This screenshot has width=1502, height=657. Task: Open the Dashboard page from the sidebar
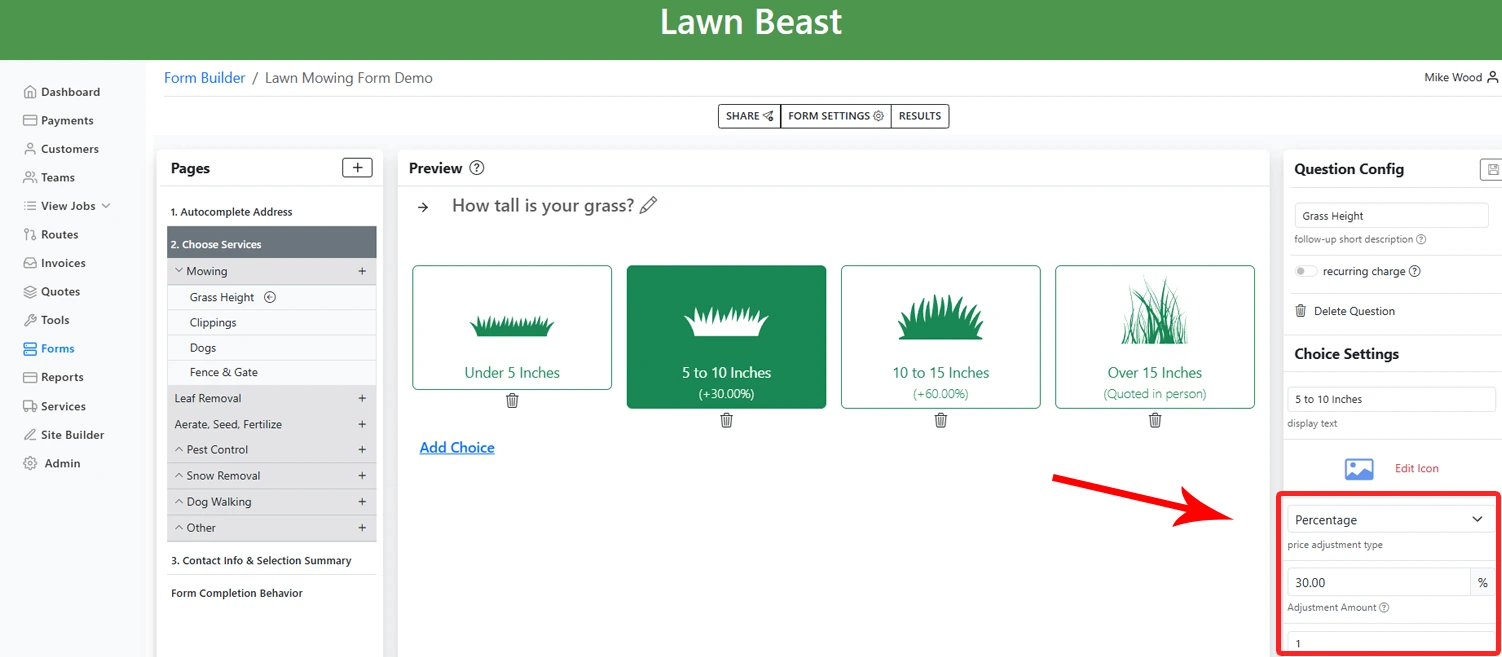(x=62, y=92)
